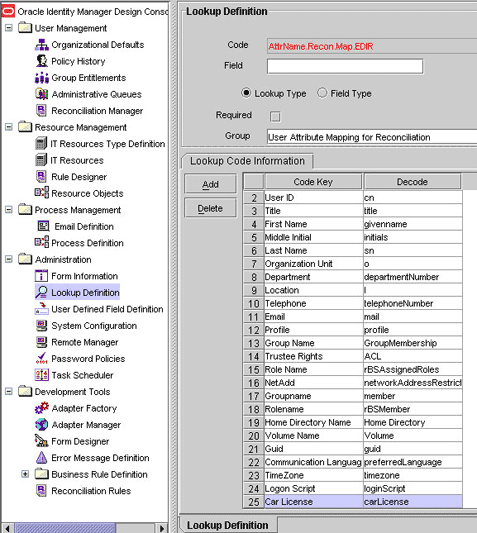The image size is (477, 533).
Task: Open the Adapter Manager icon
Action: click(42, 425)
